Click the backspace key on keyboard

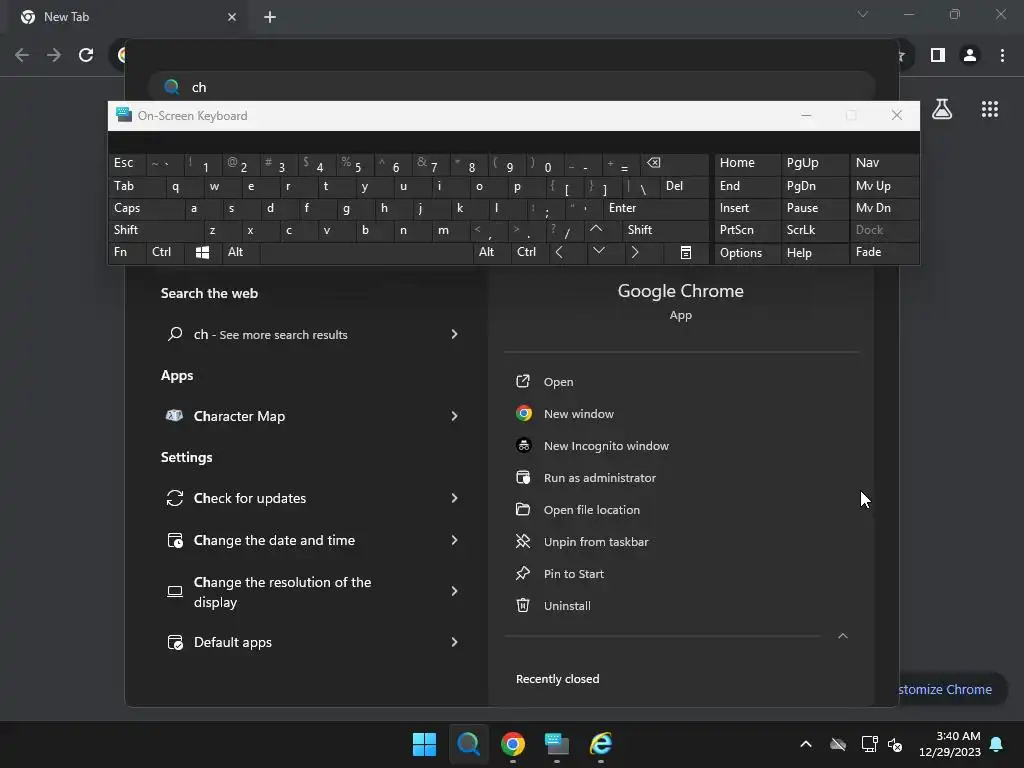click(675, 163)
